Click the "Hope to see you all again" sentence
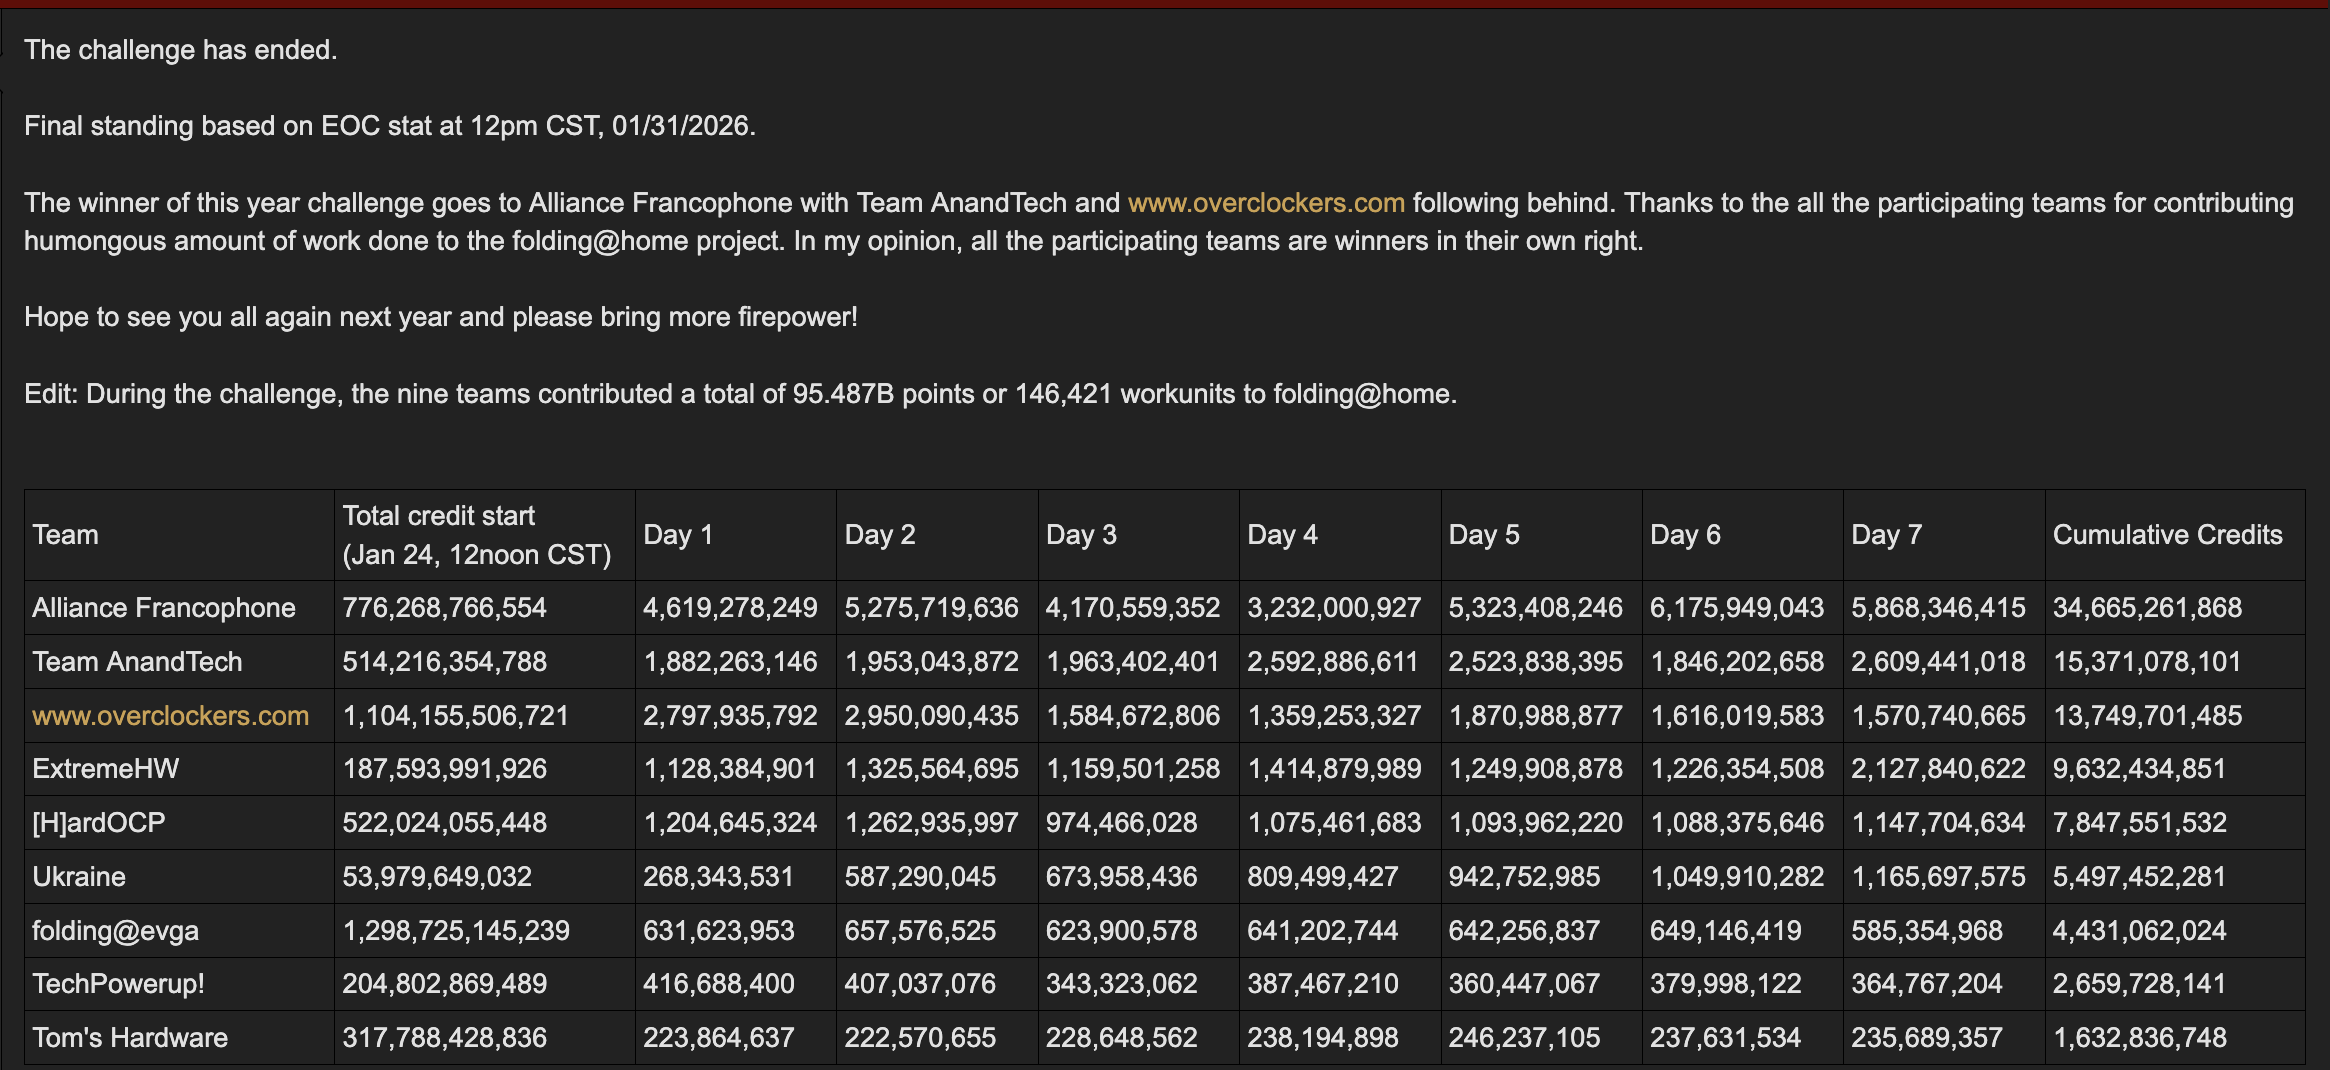This screenshot has width=2330, height=1070. pos(440,317)
